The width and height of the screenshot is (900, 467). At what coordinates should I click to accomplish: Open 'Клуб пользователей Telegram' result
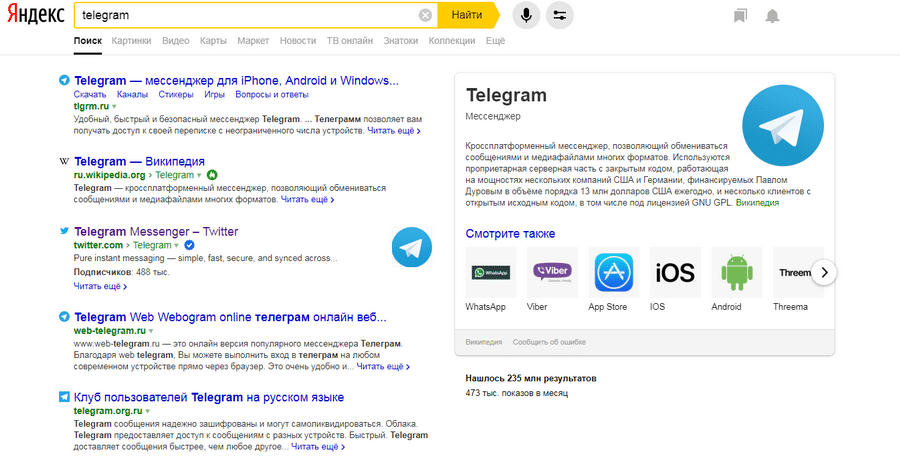coord(209,397)
